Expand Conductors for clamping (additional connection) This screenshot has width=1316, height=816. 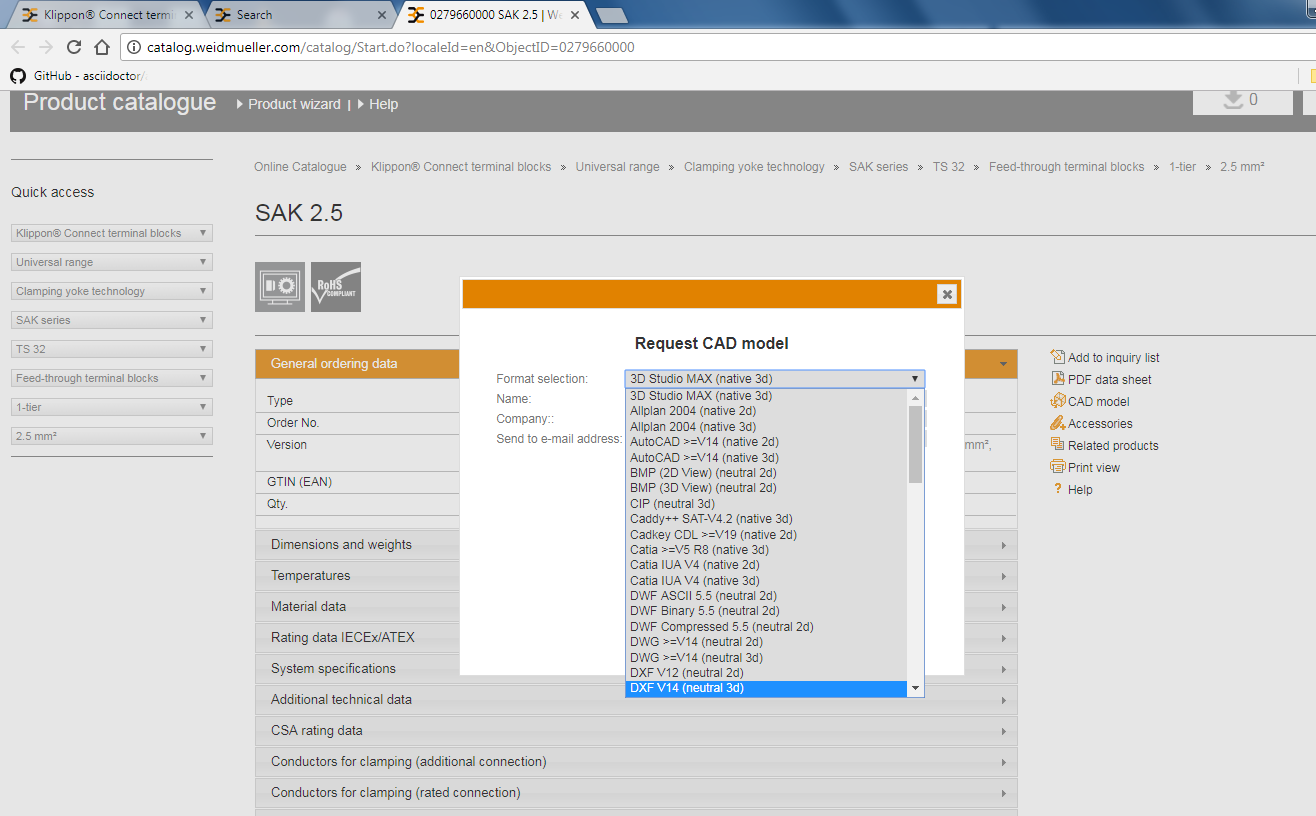tap(636, 762)
